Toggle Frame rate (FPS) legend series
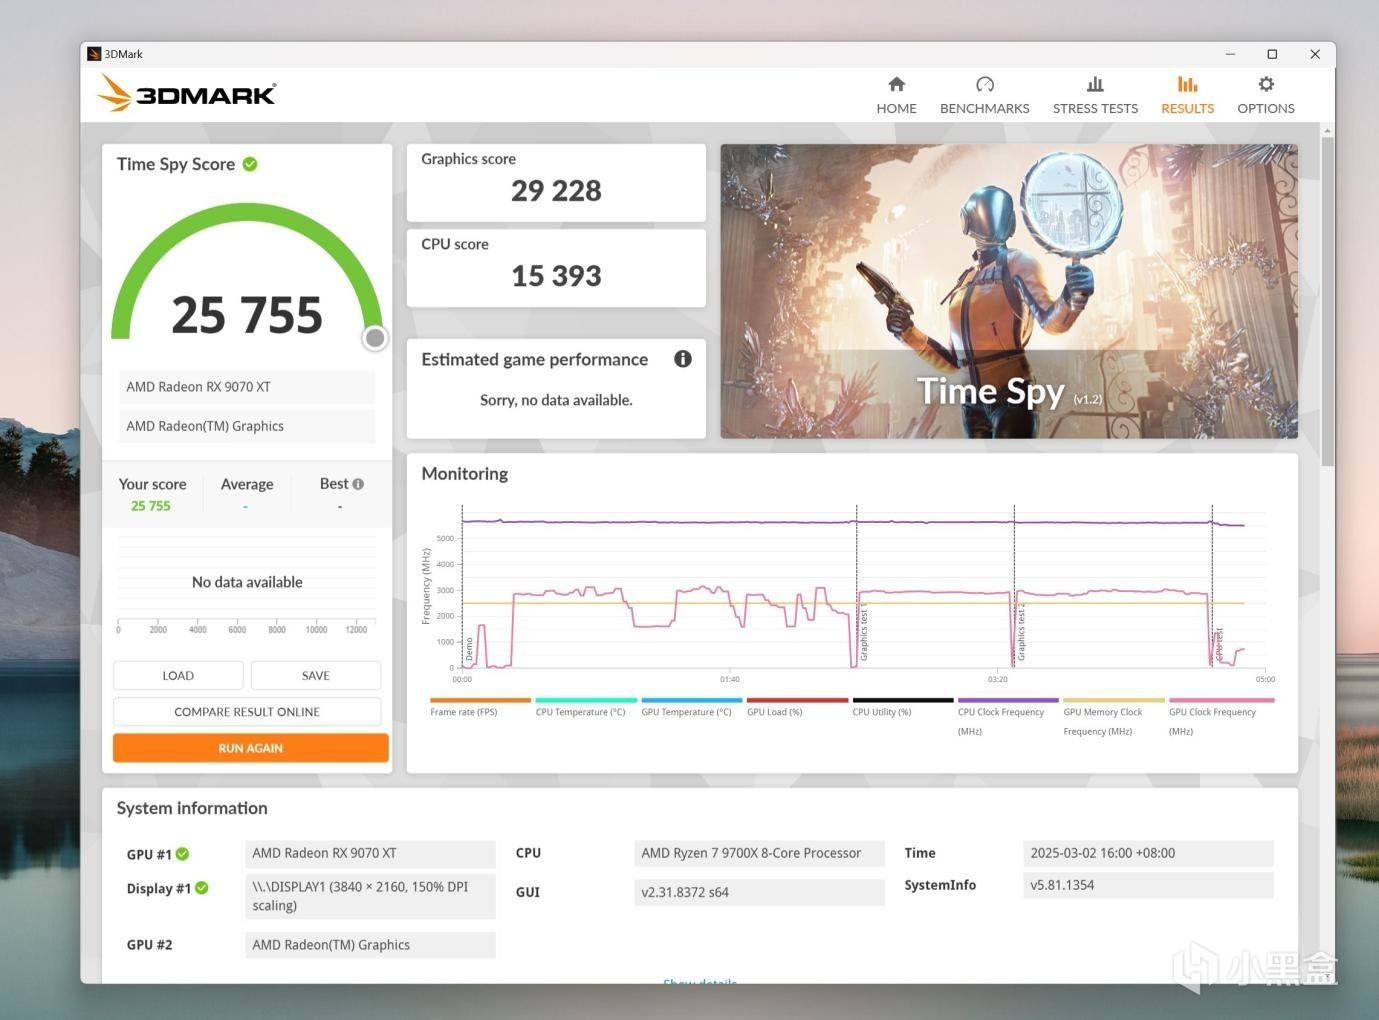 click(480, 707)
